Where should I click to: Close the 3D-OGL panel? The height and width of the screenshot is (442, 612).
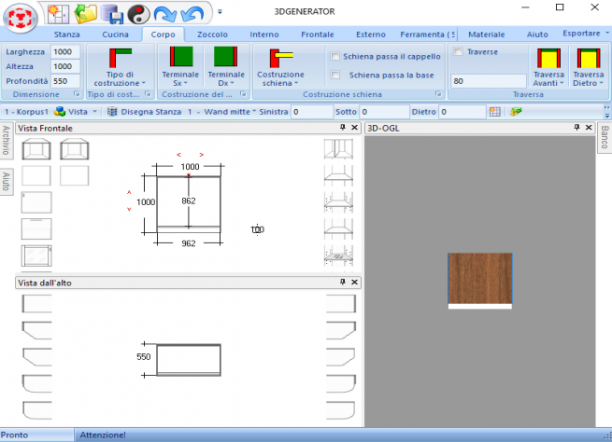pos(589,127)
